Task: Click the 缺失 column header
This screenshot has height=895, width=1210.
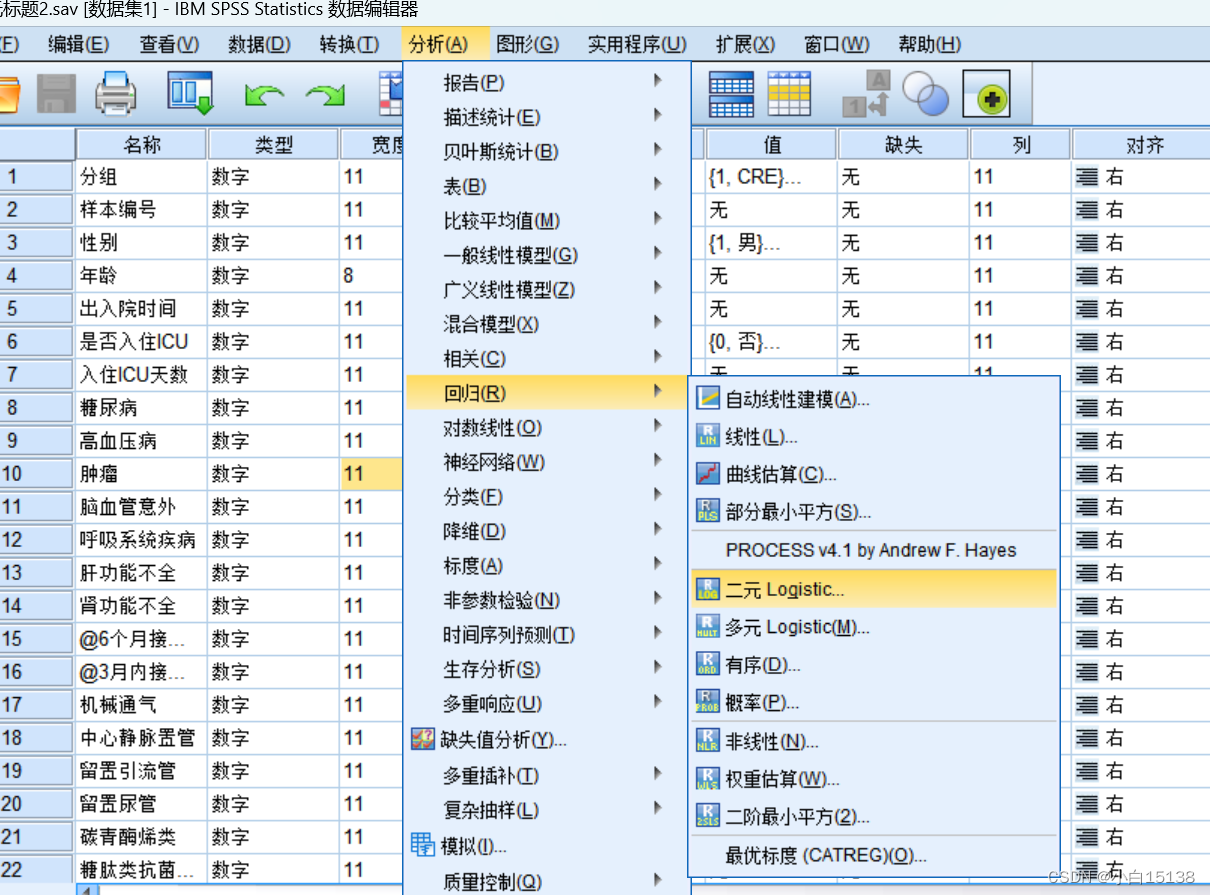Action: tap(903, 145)
